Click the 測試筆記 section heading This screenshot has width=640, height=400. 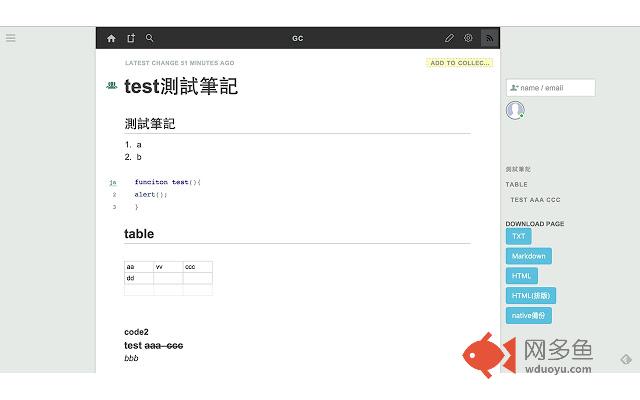tap(150, 124)
